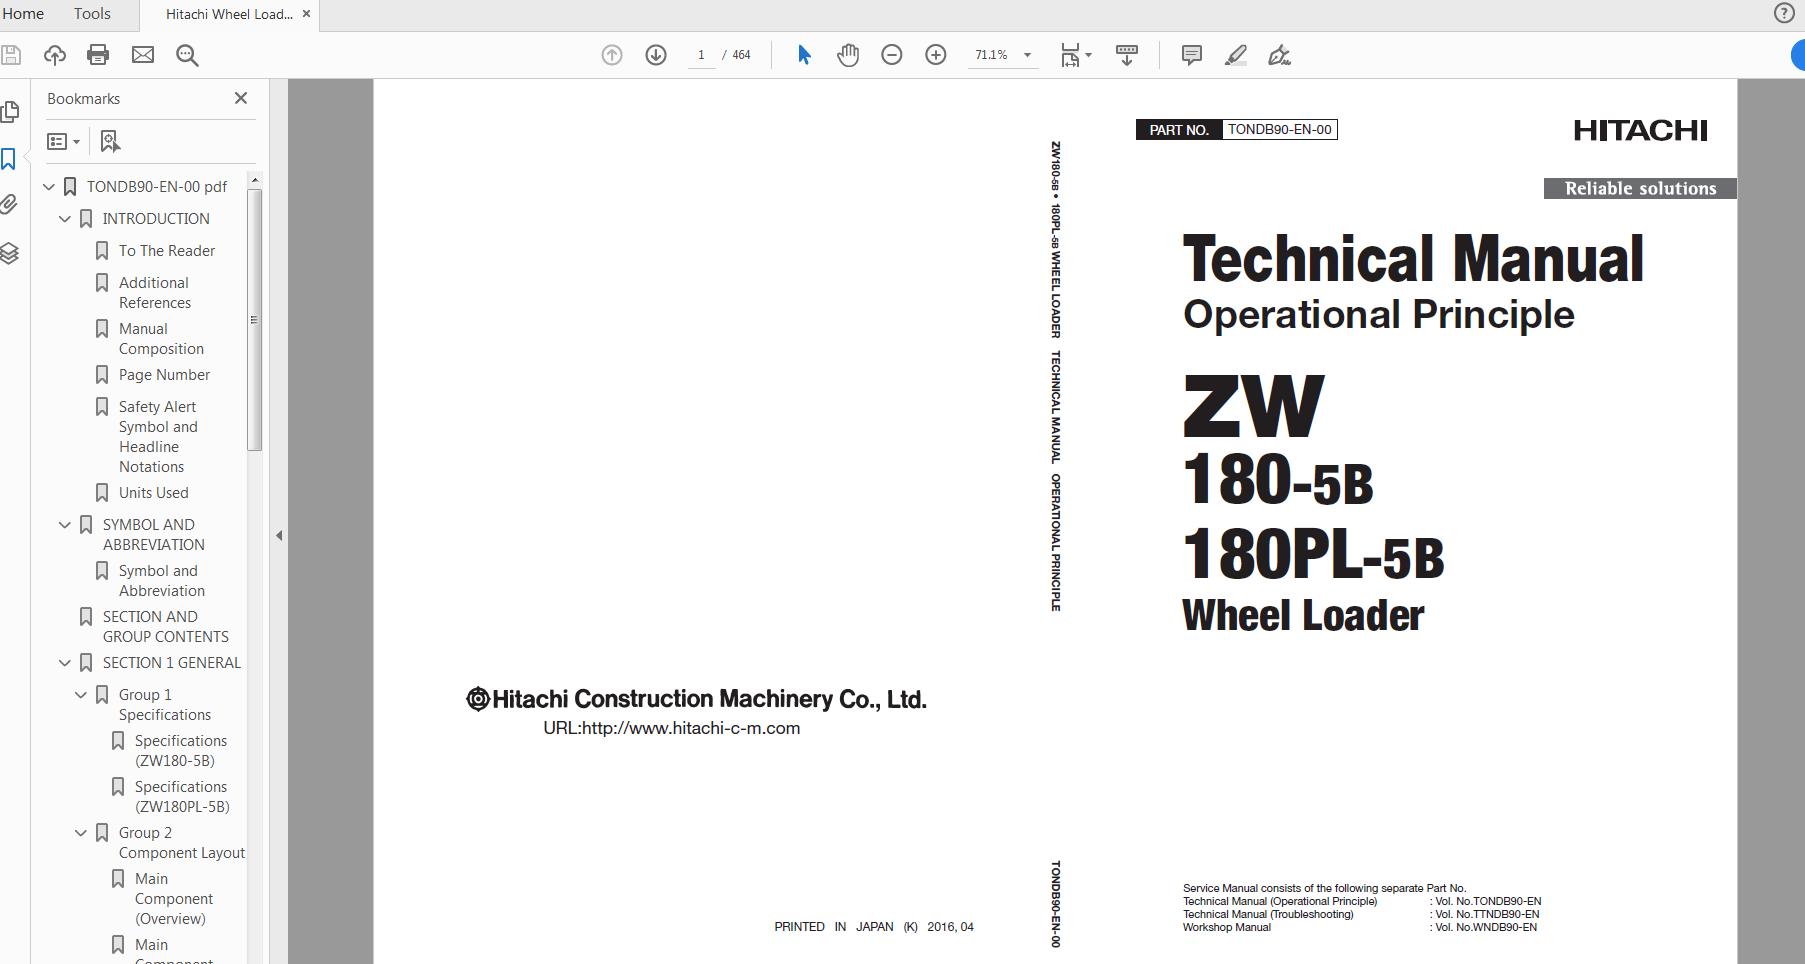The image size is (1805, 964).
Task: Open the page thumbnails panel icon
Action: [x=10, y=111]
